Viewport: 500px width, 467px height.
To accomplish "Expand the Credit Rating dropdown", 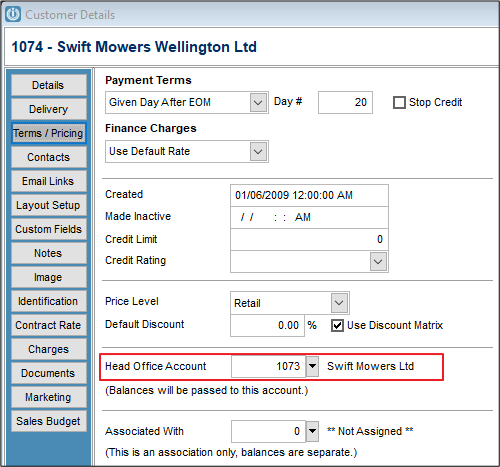I will pos(378,261).
